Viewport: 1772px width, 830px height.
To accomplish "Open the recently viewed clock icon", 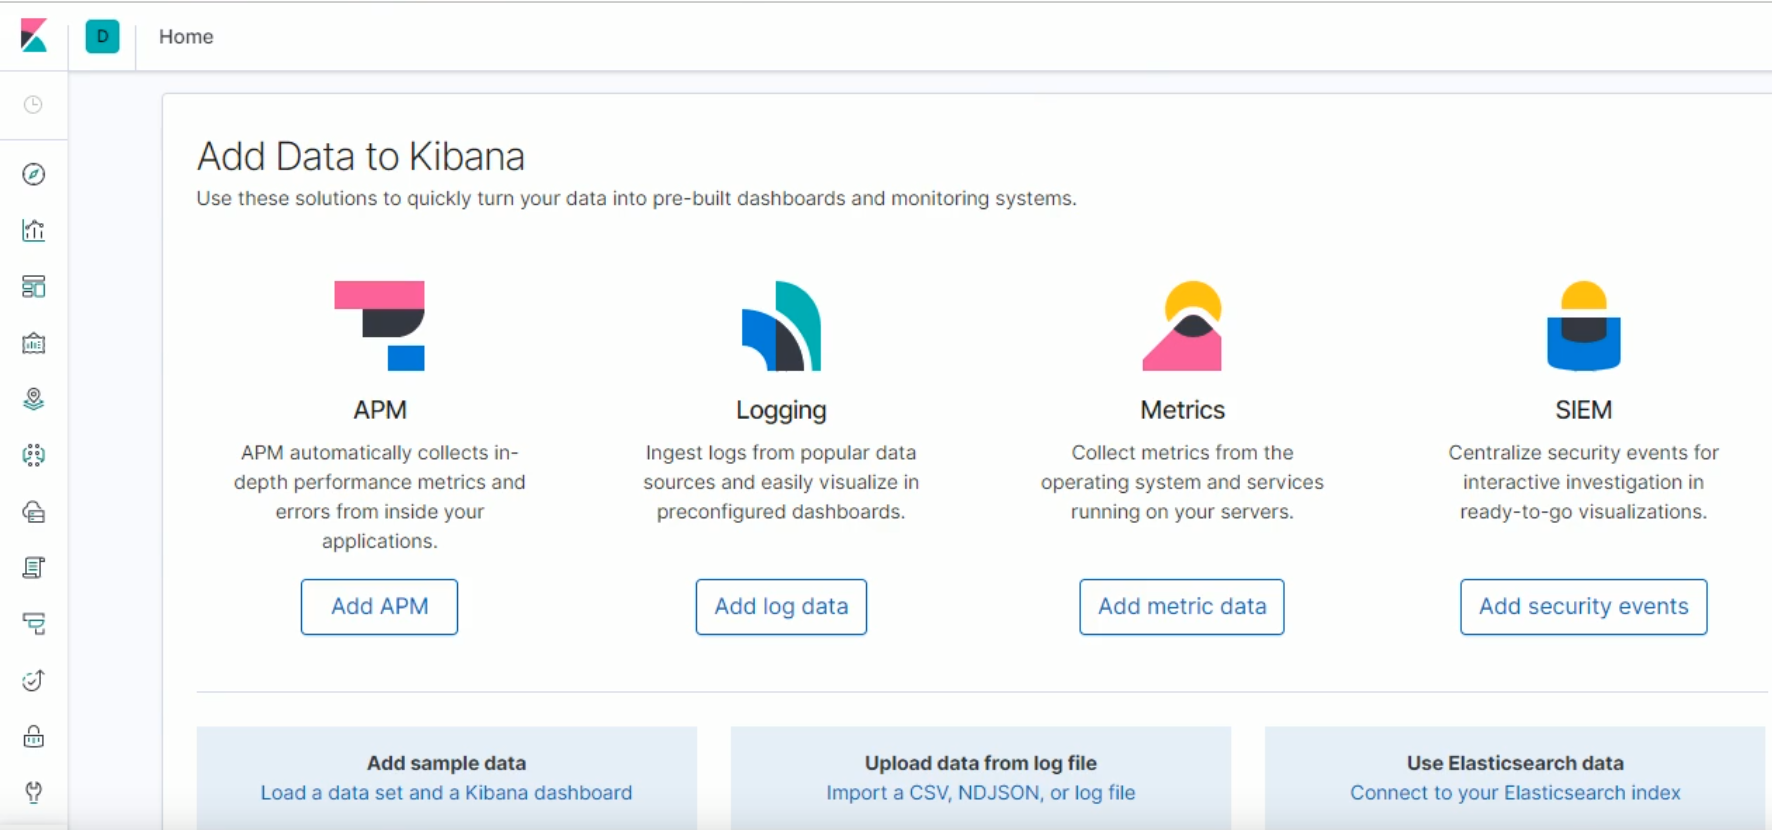I will tap(33, 104).
